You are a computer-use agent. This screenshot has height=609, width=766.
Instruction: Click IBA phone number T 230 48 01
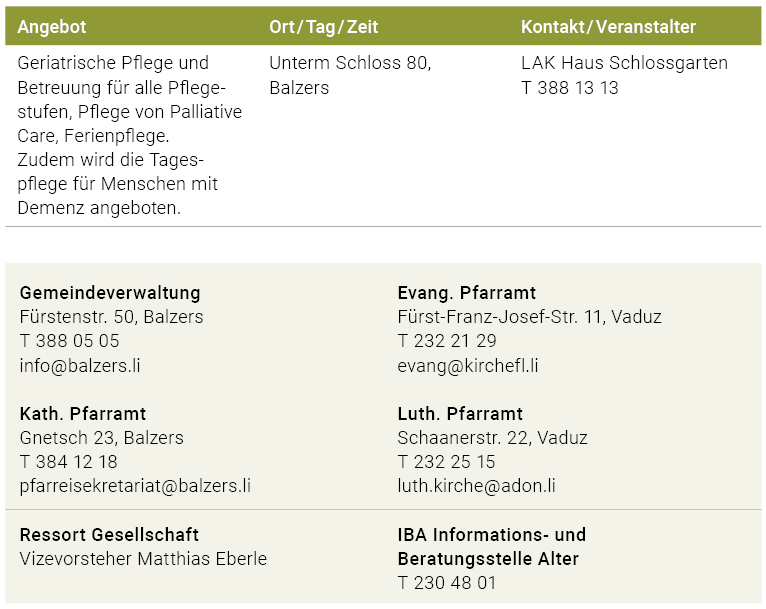click(446, 583)
